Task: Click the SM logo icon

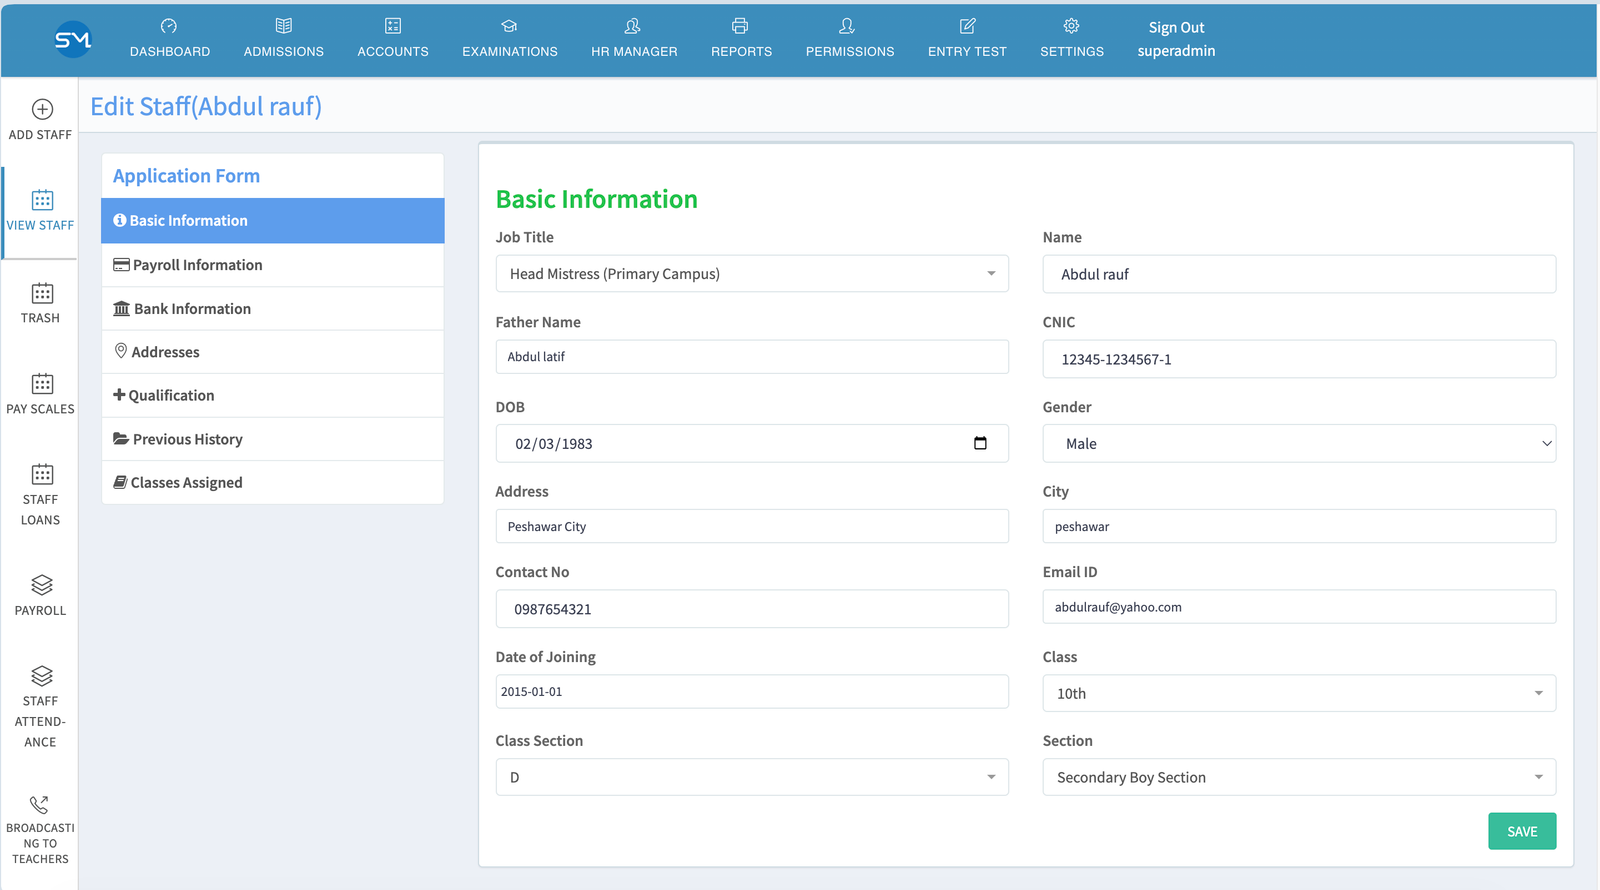Action: [x=73, y=39]
